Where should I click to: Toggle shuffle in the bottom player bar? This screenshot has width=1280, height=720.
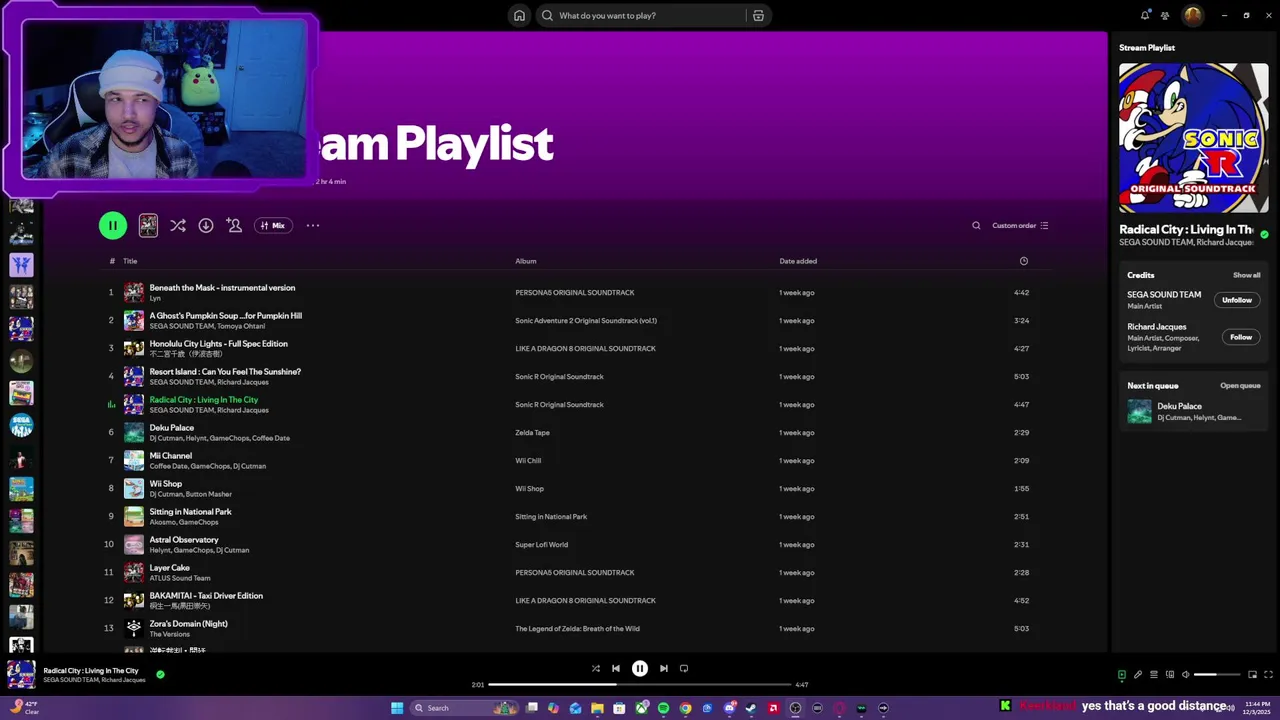(x=596, y=669)
